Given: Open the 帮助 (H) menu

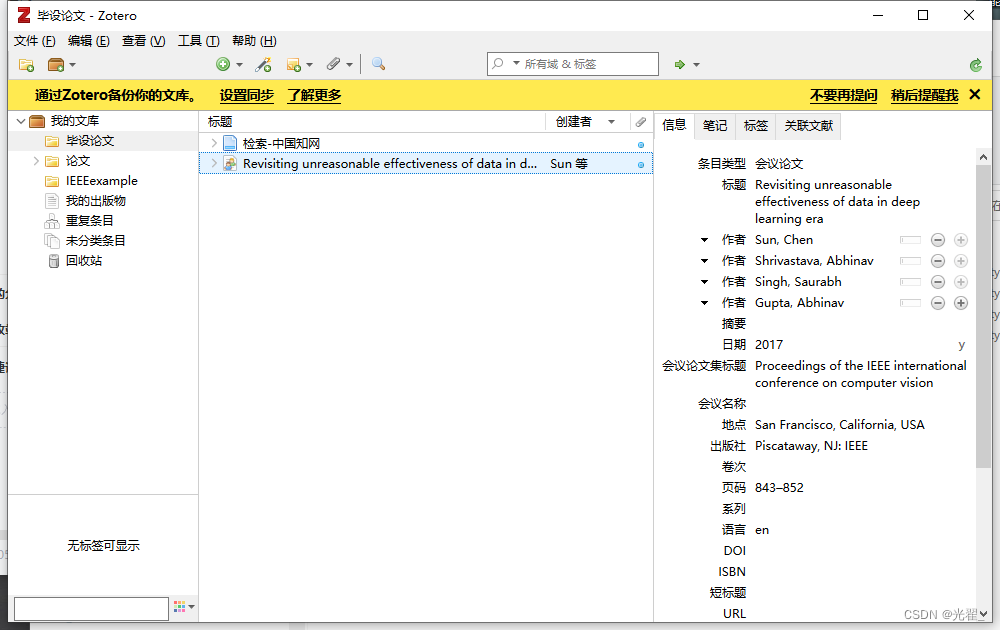Looking at the screenshot, I should 254,41.
